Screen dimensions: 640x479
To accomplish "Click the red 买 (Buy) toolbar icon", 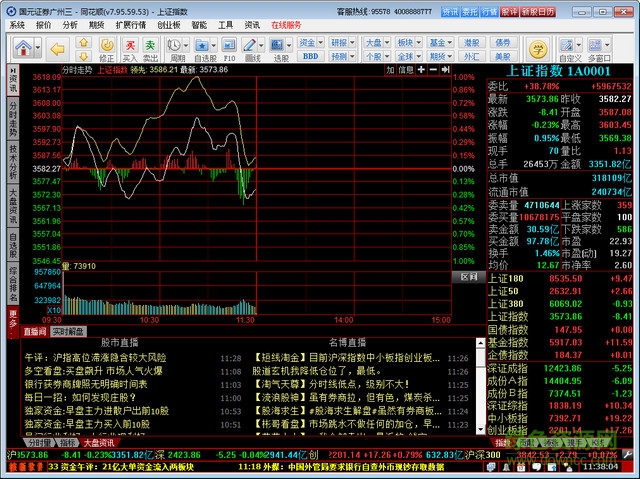I will pos(129,48).
